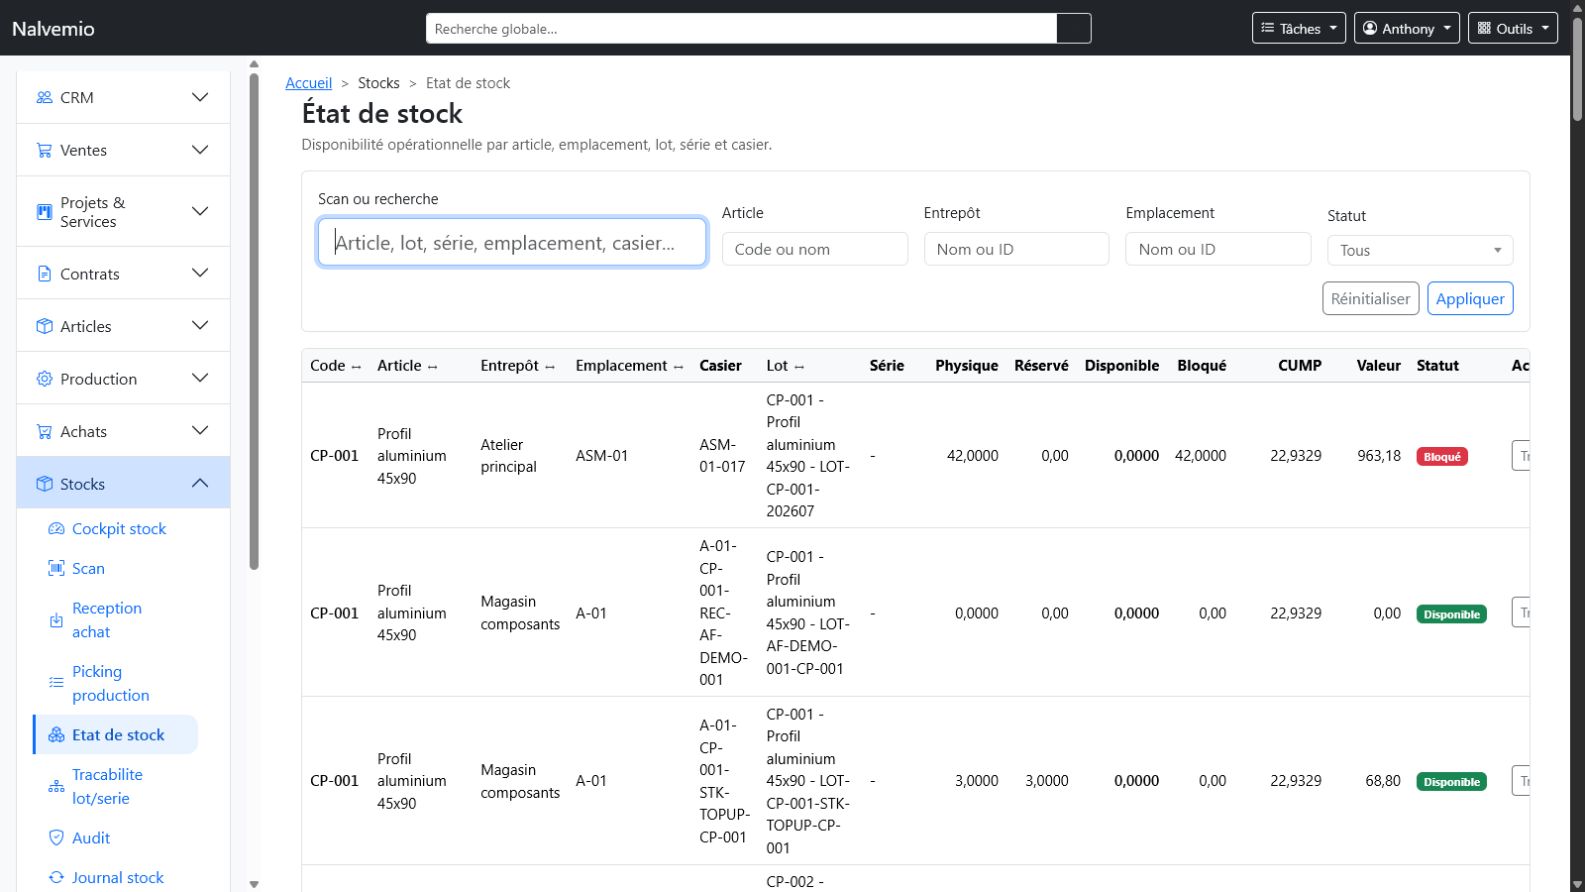Click the Articles box icon
The width and height of the screenshot is (1585, 892).
coord(44,326)
